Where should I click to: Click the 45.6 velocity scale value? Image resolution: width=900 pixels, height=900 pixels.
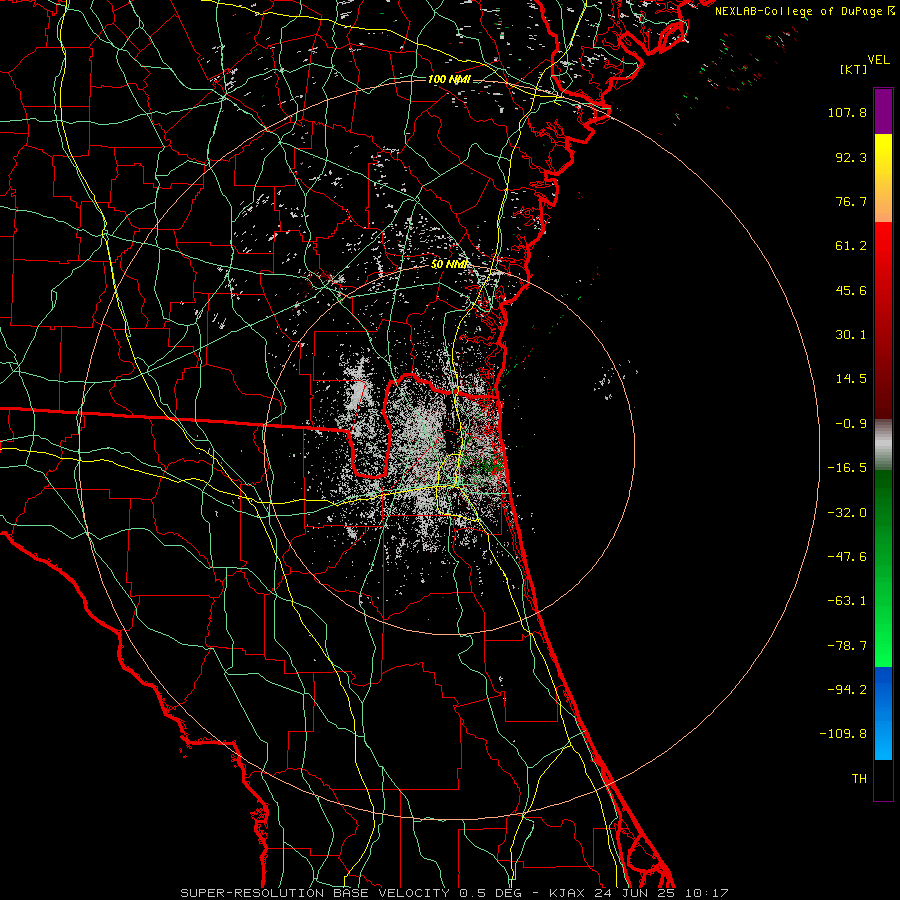851,290
